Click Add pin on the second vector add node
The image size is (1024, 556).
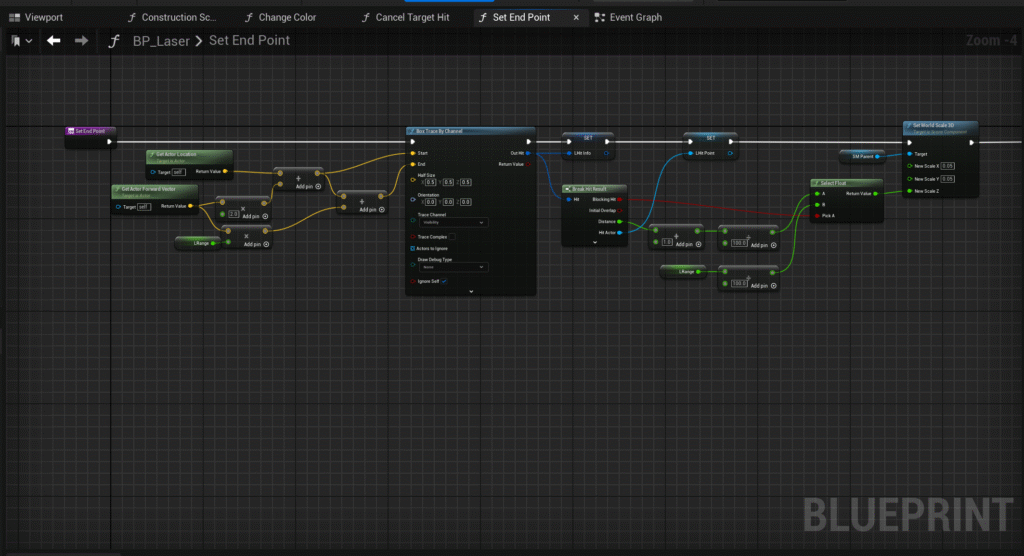372,210
